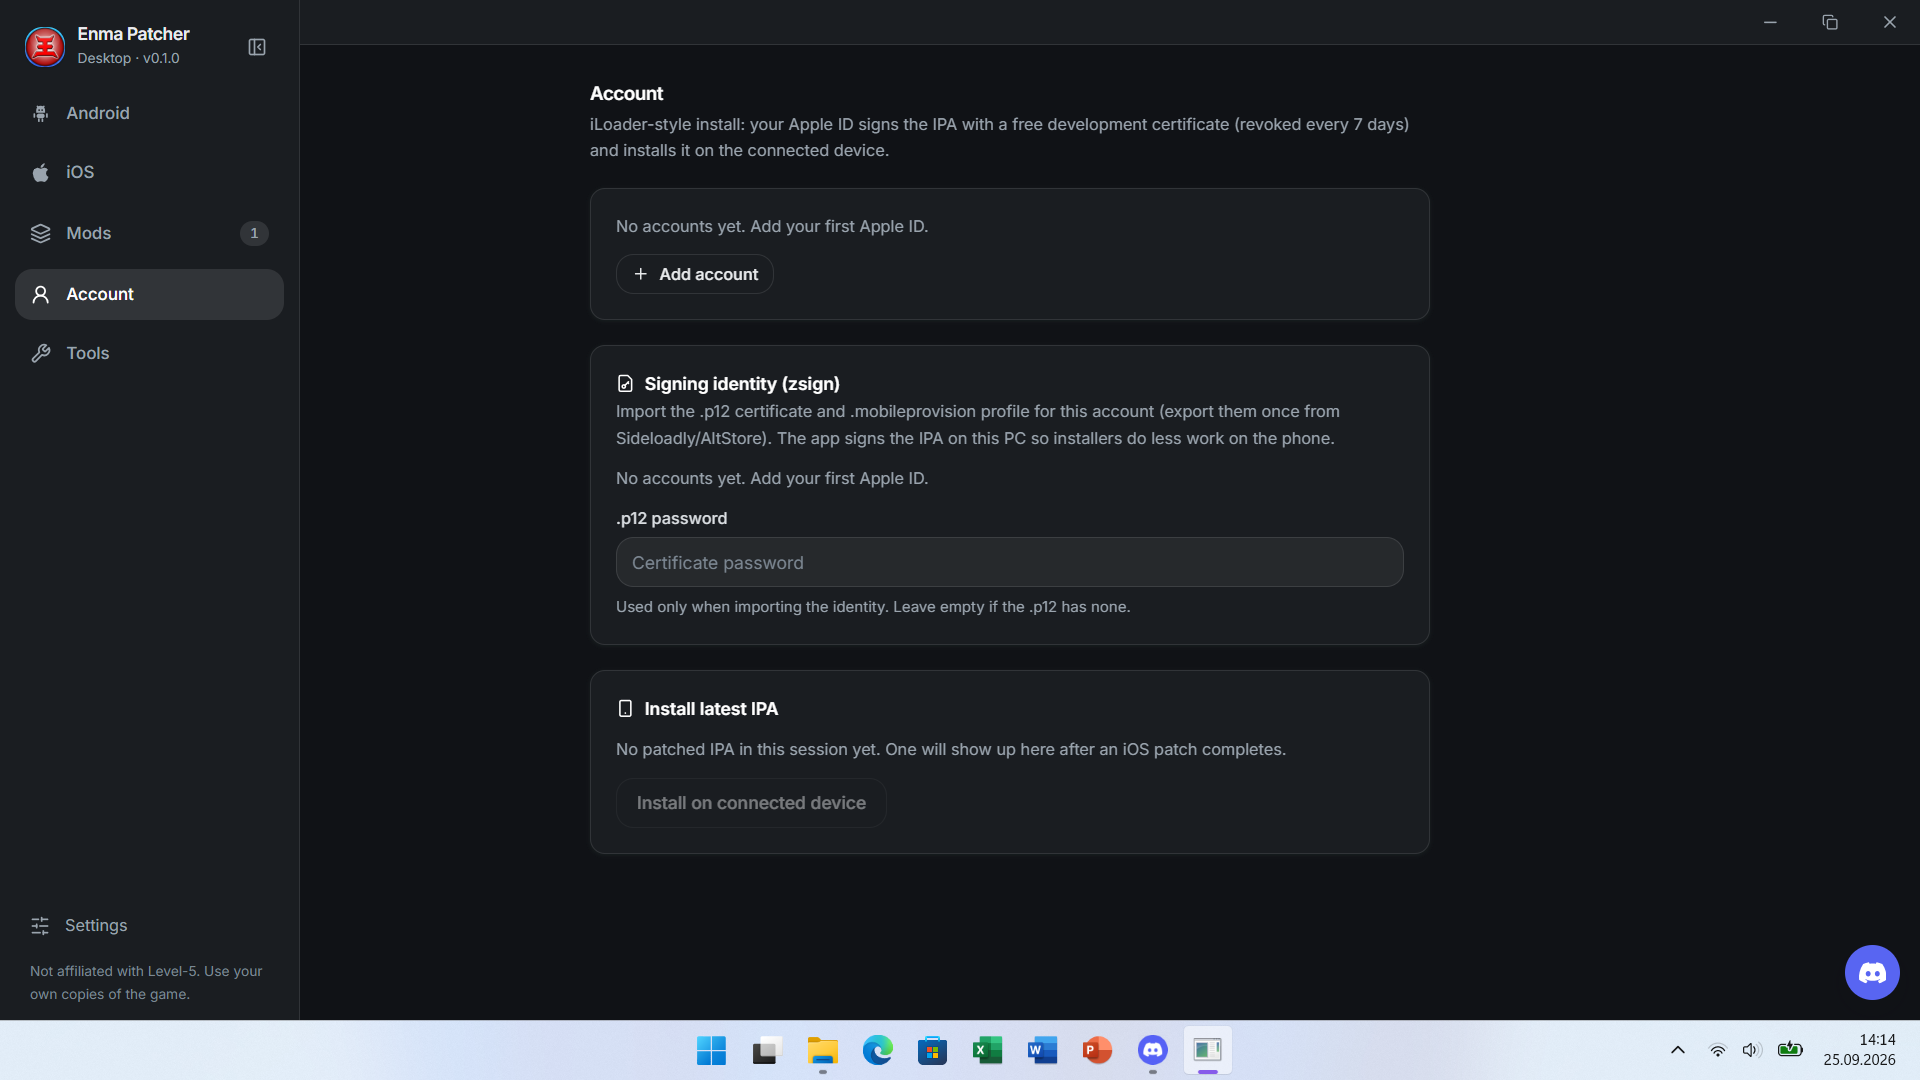
Task: Click the Install latest IPA phone icon
Action: click(x=625, y=709)
